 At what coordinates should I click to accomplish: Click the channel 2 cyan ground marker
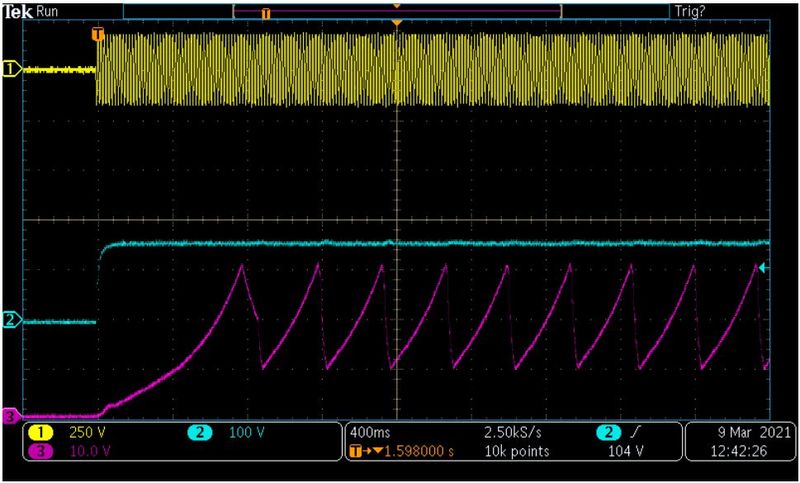point(11,321)
